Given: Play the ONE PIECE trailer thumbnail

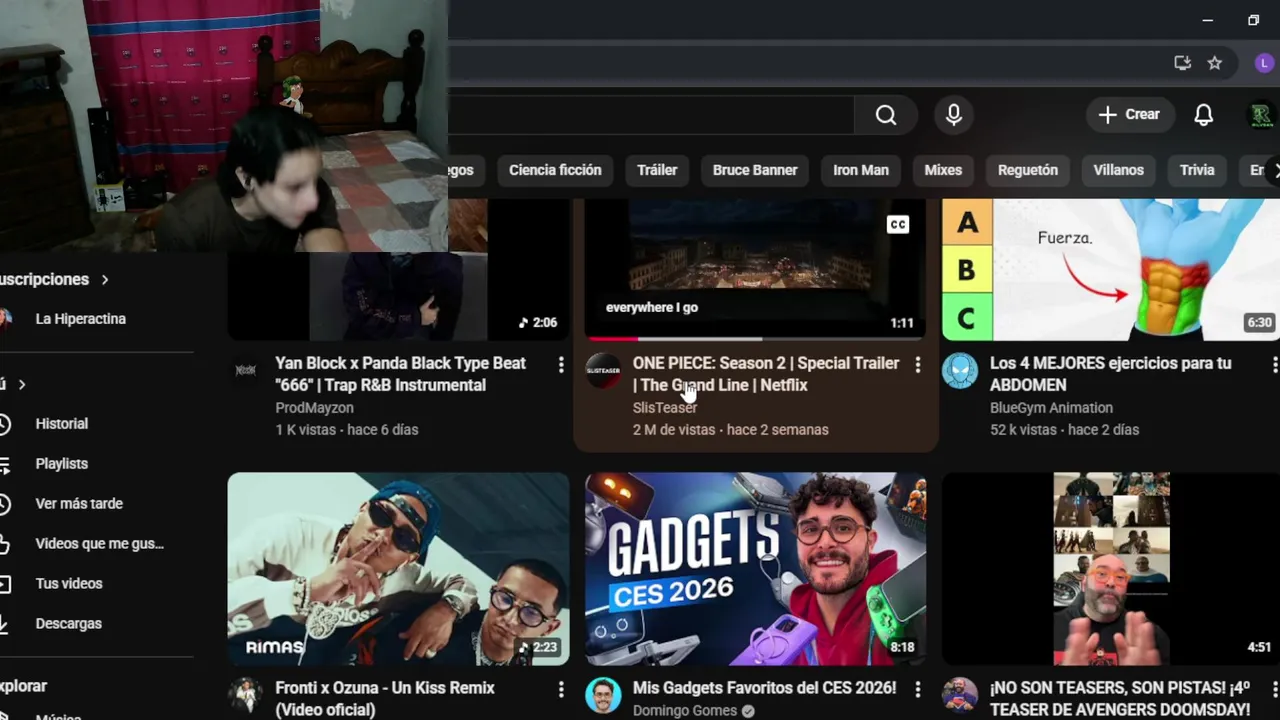Looking at the screenshot, I should point(755,268).
